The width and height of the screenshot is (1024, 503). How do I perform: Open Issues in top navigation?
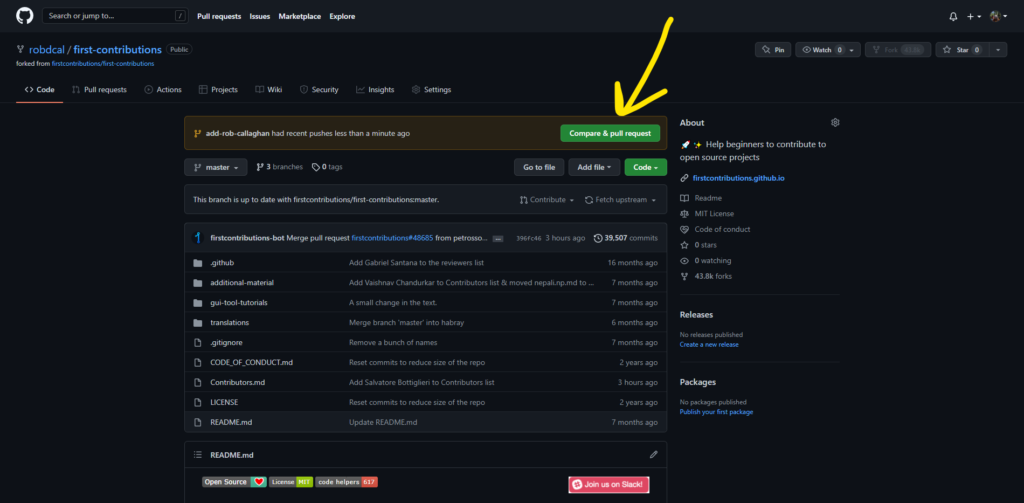[260, 16]
